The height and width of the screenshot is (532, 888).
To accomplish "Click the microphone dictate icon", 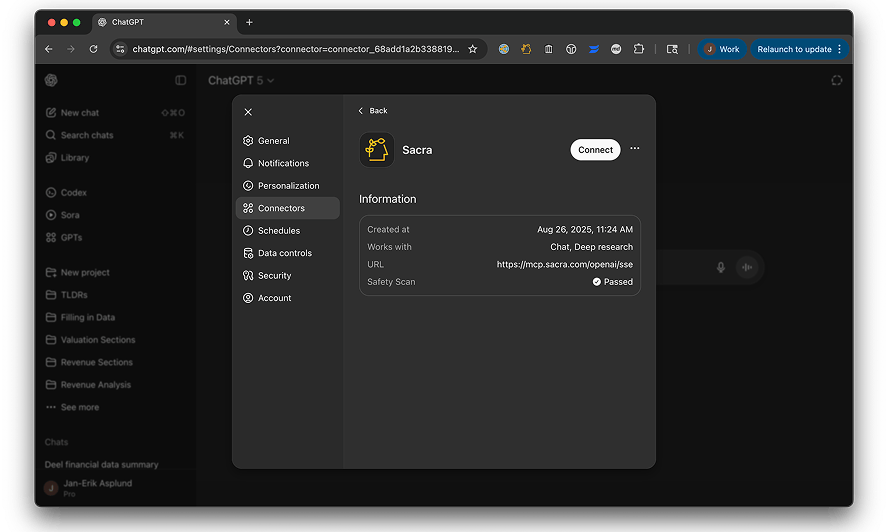I will [x=720, y=267].
